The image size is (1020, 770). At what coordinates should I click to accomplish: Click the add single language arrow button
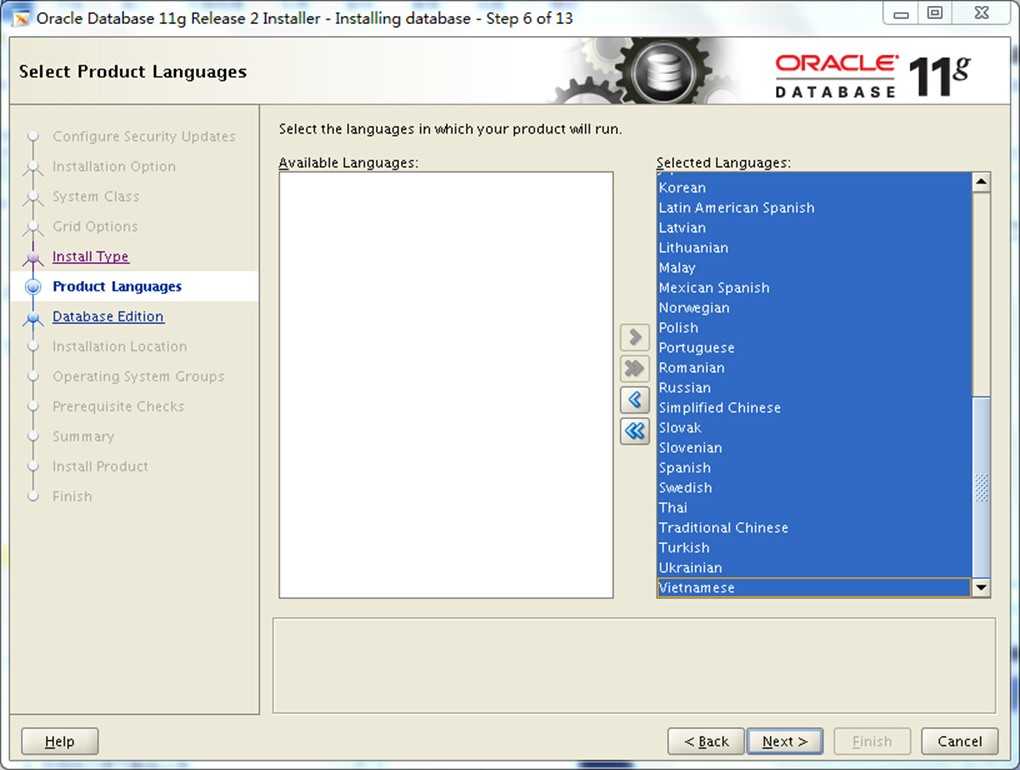click(x=635, y=338)
